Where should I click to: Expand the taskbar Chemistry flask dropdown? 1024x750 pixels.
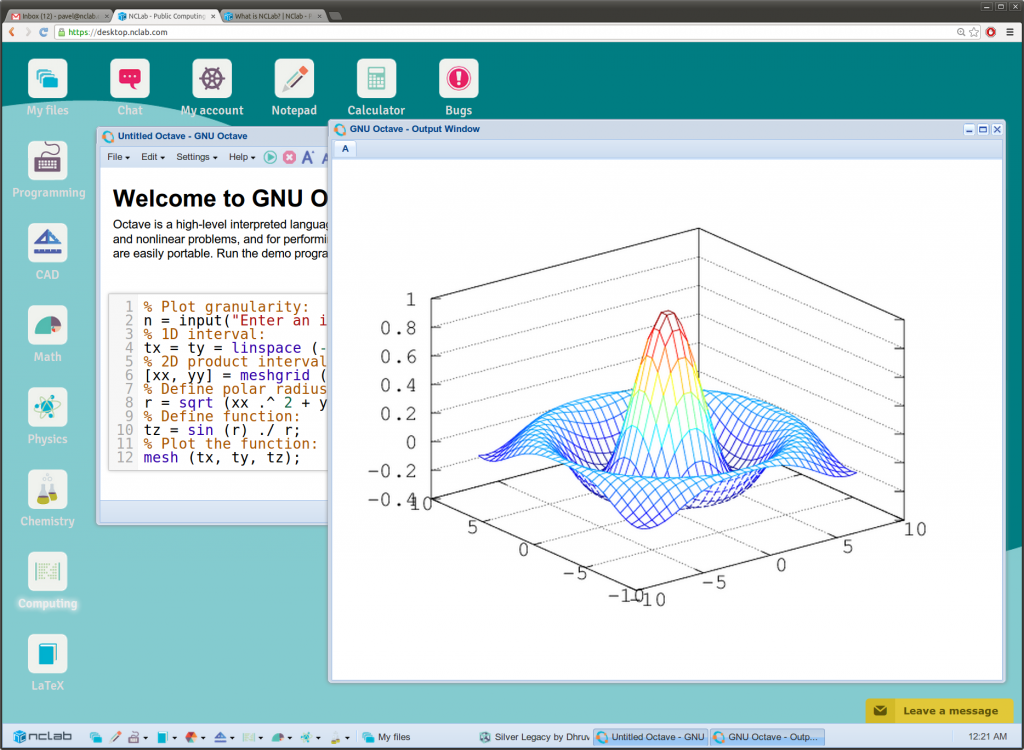point(347,738)
